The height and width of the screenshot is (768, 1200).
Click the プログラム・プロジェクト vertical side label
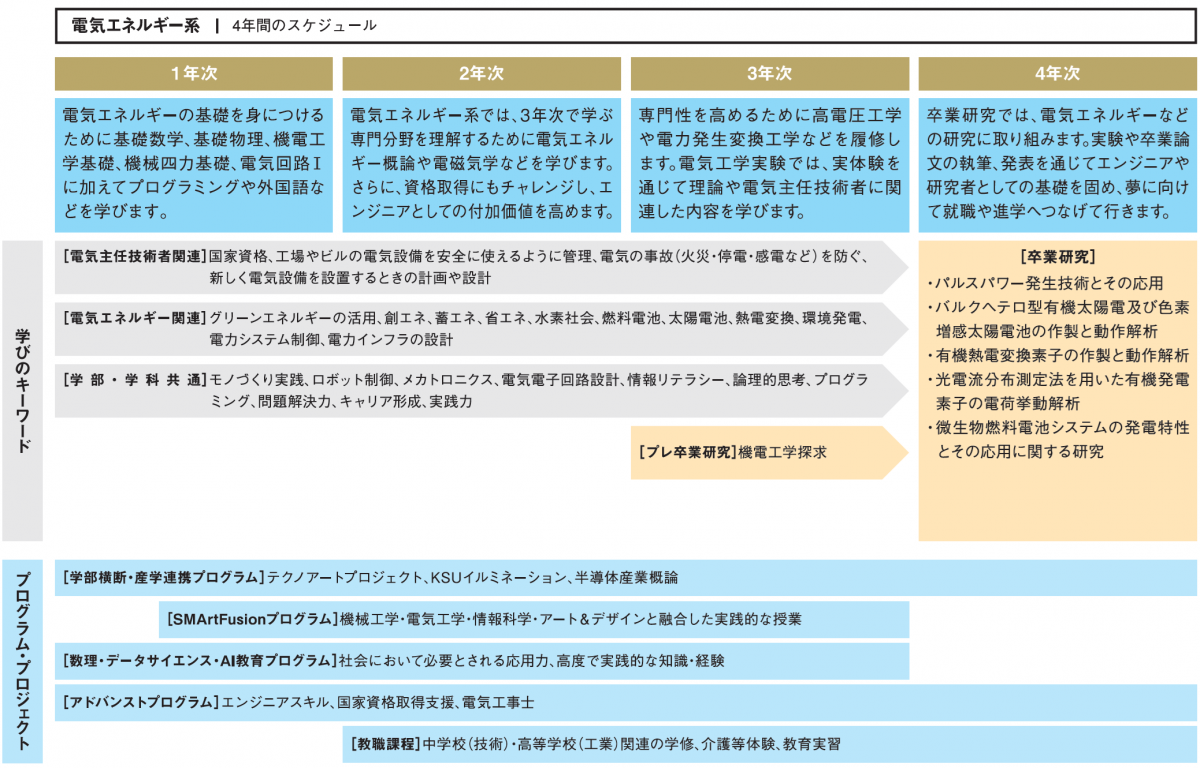pos(23,662)
